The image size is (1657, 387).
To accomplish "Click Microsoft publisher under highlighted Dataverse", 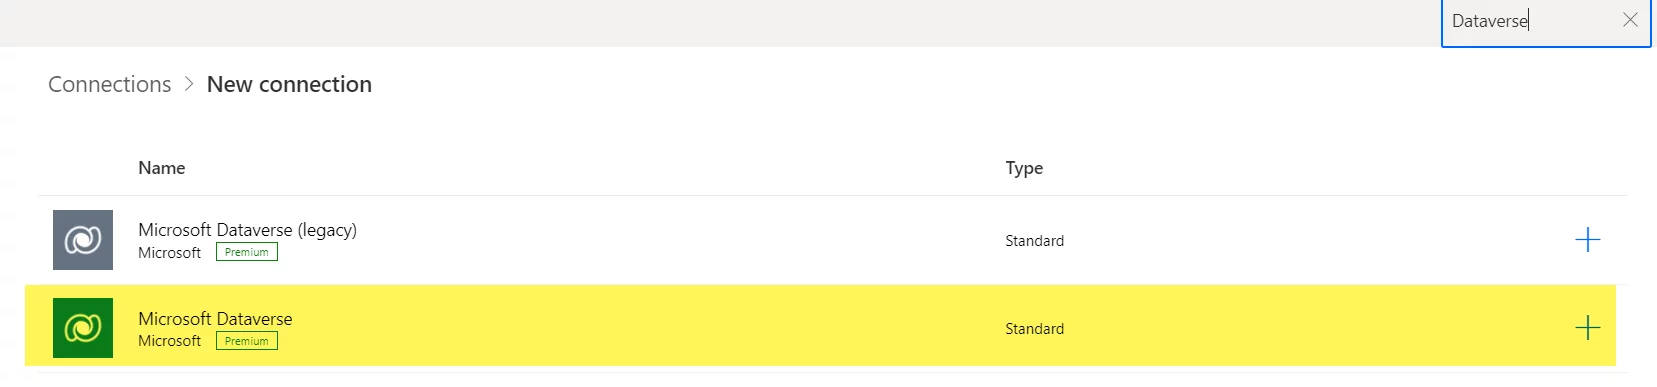I will [169, 341].
